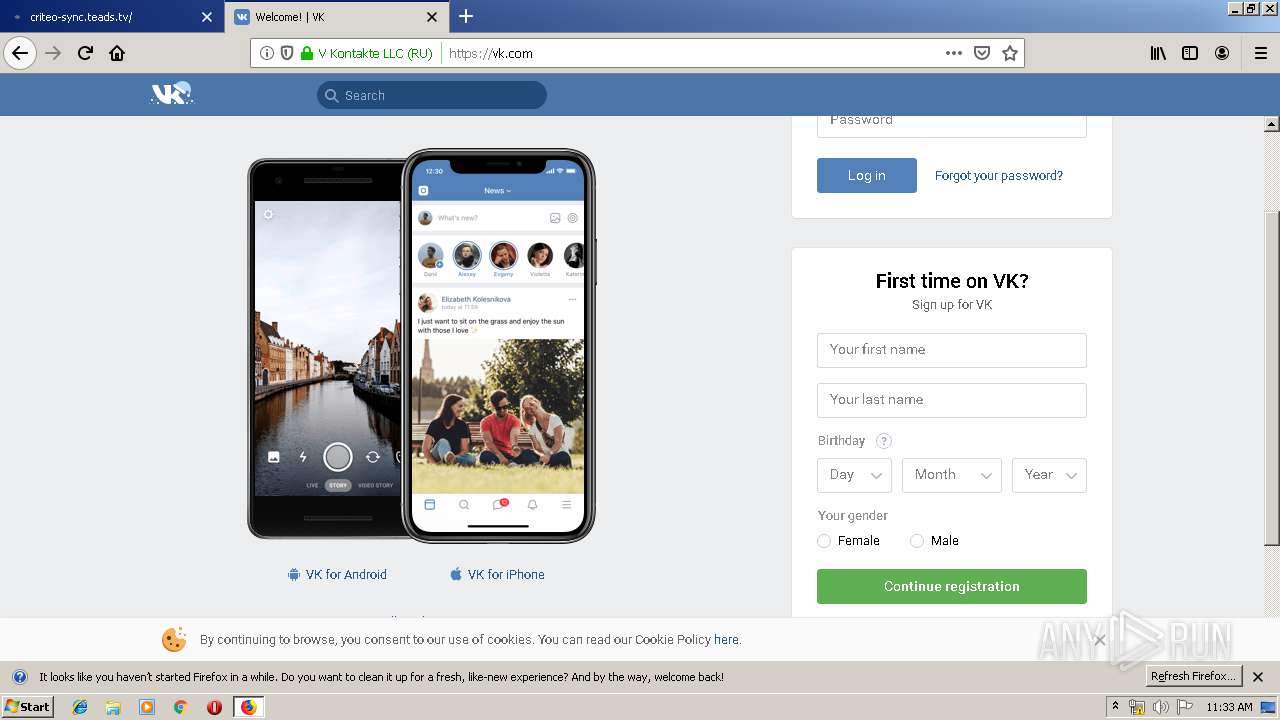Toggle the sidebar view icon
The image size is (1280, 720).
pos(1190,54)
